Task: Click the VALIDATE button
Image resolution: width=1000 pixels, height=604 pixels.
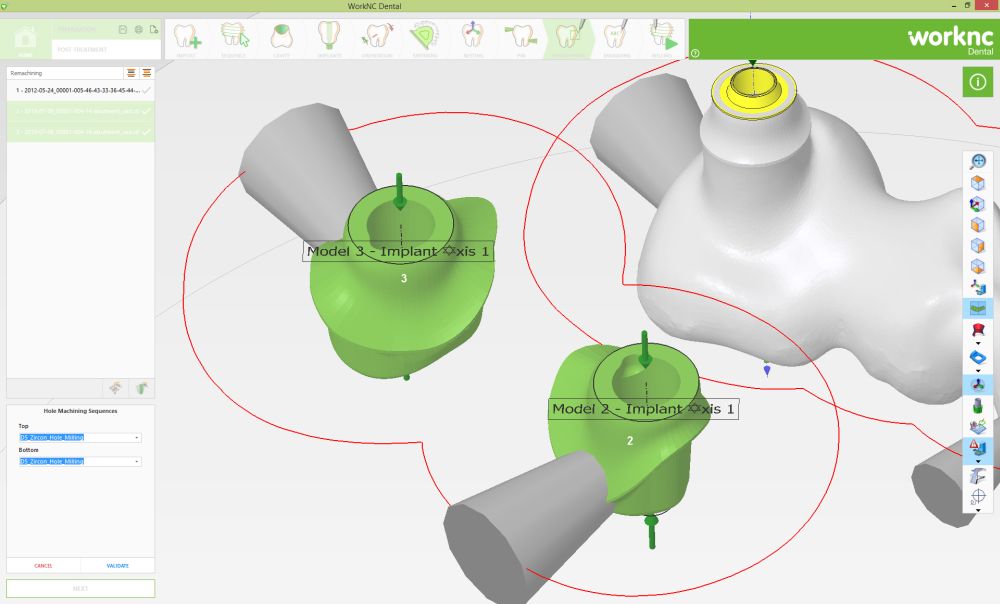Action: click(117, 566)
